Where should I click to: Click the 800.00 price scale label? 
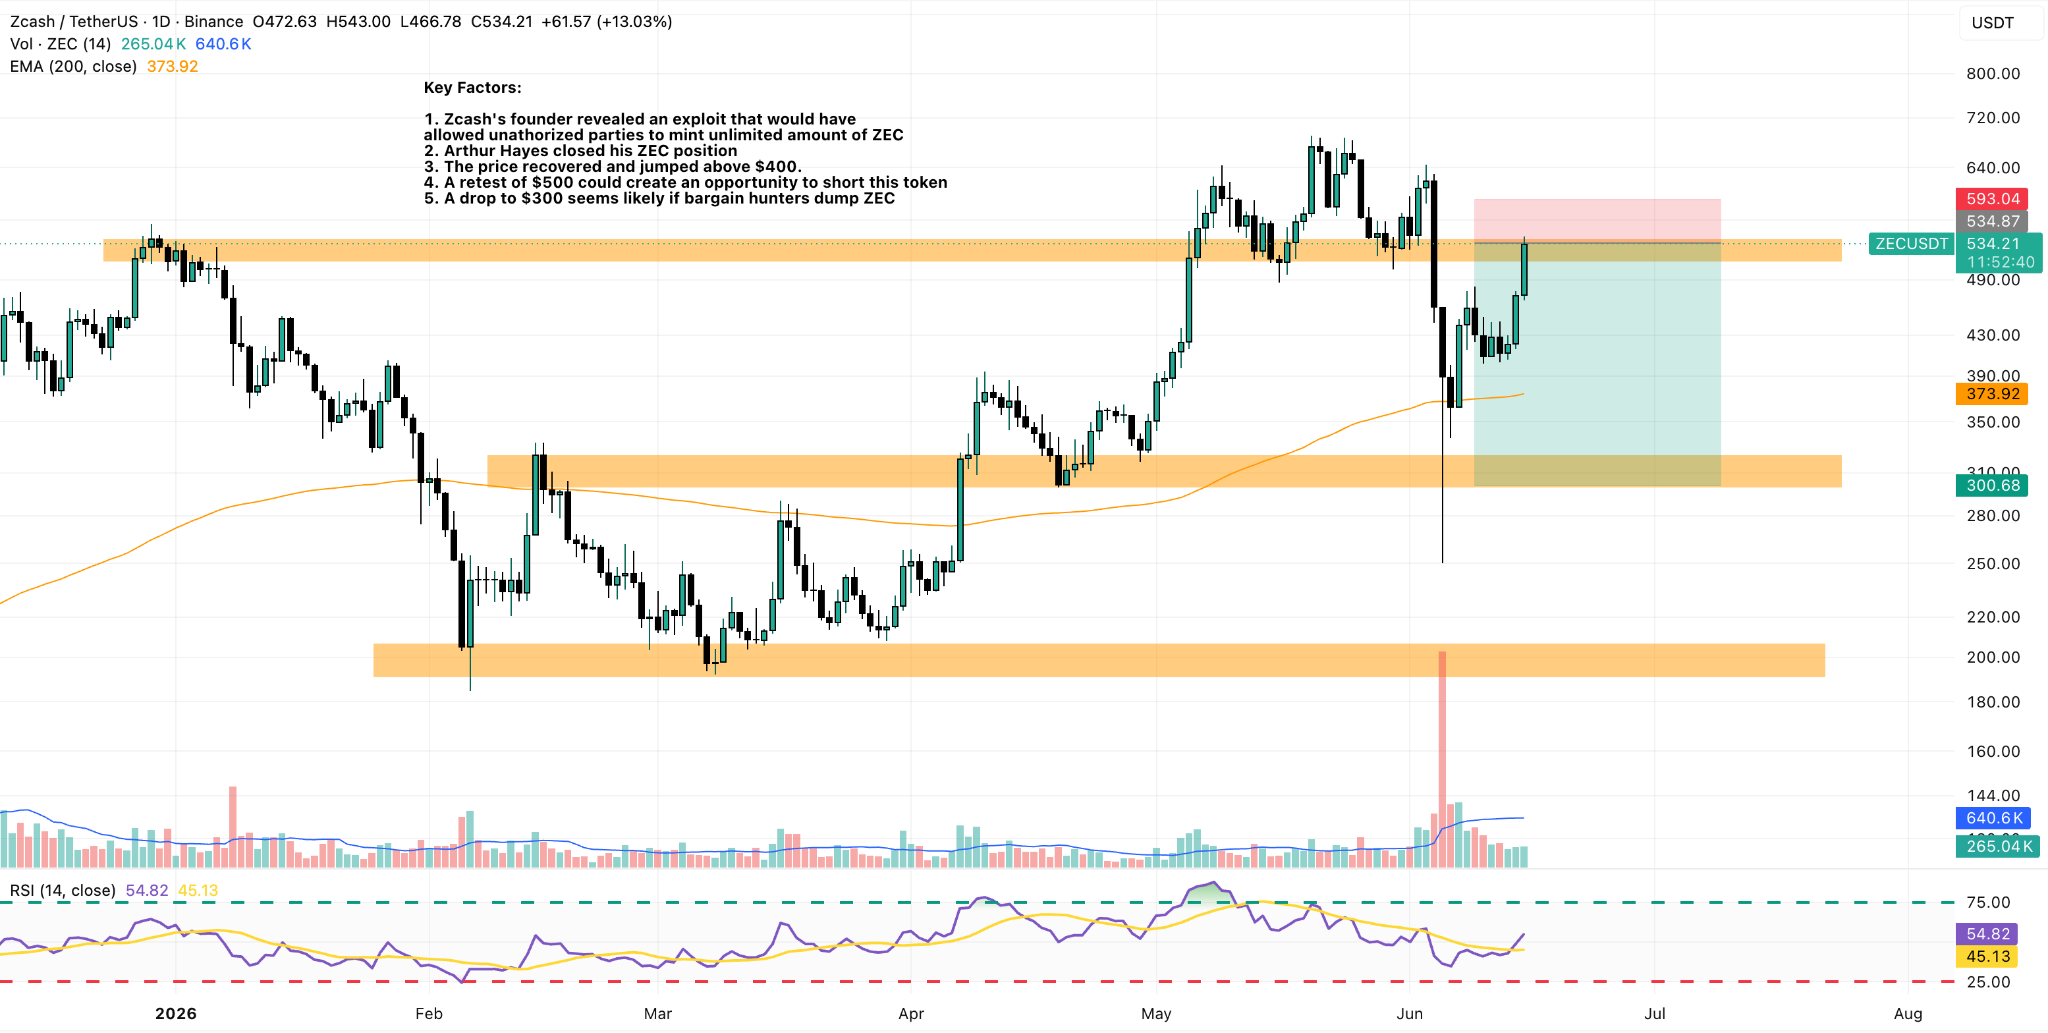tap(1993, 74)
